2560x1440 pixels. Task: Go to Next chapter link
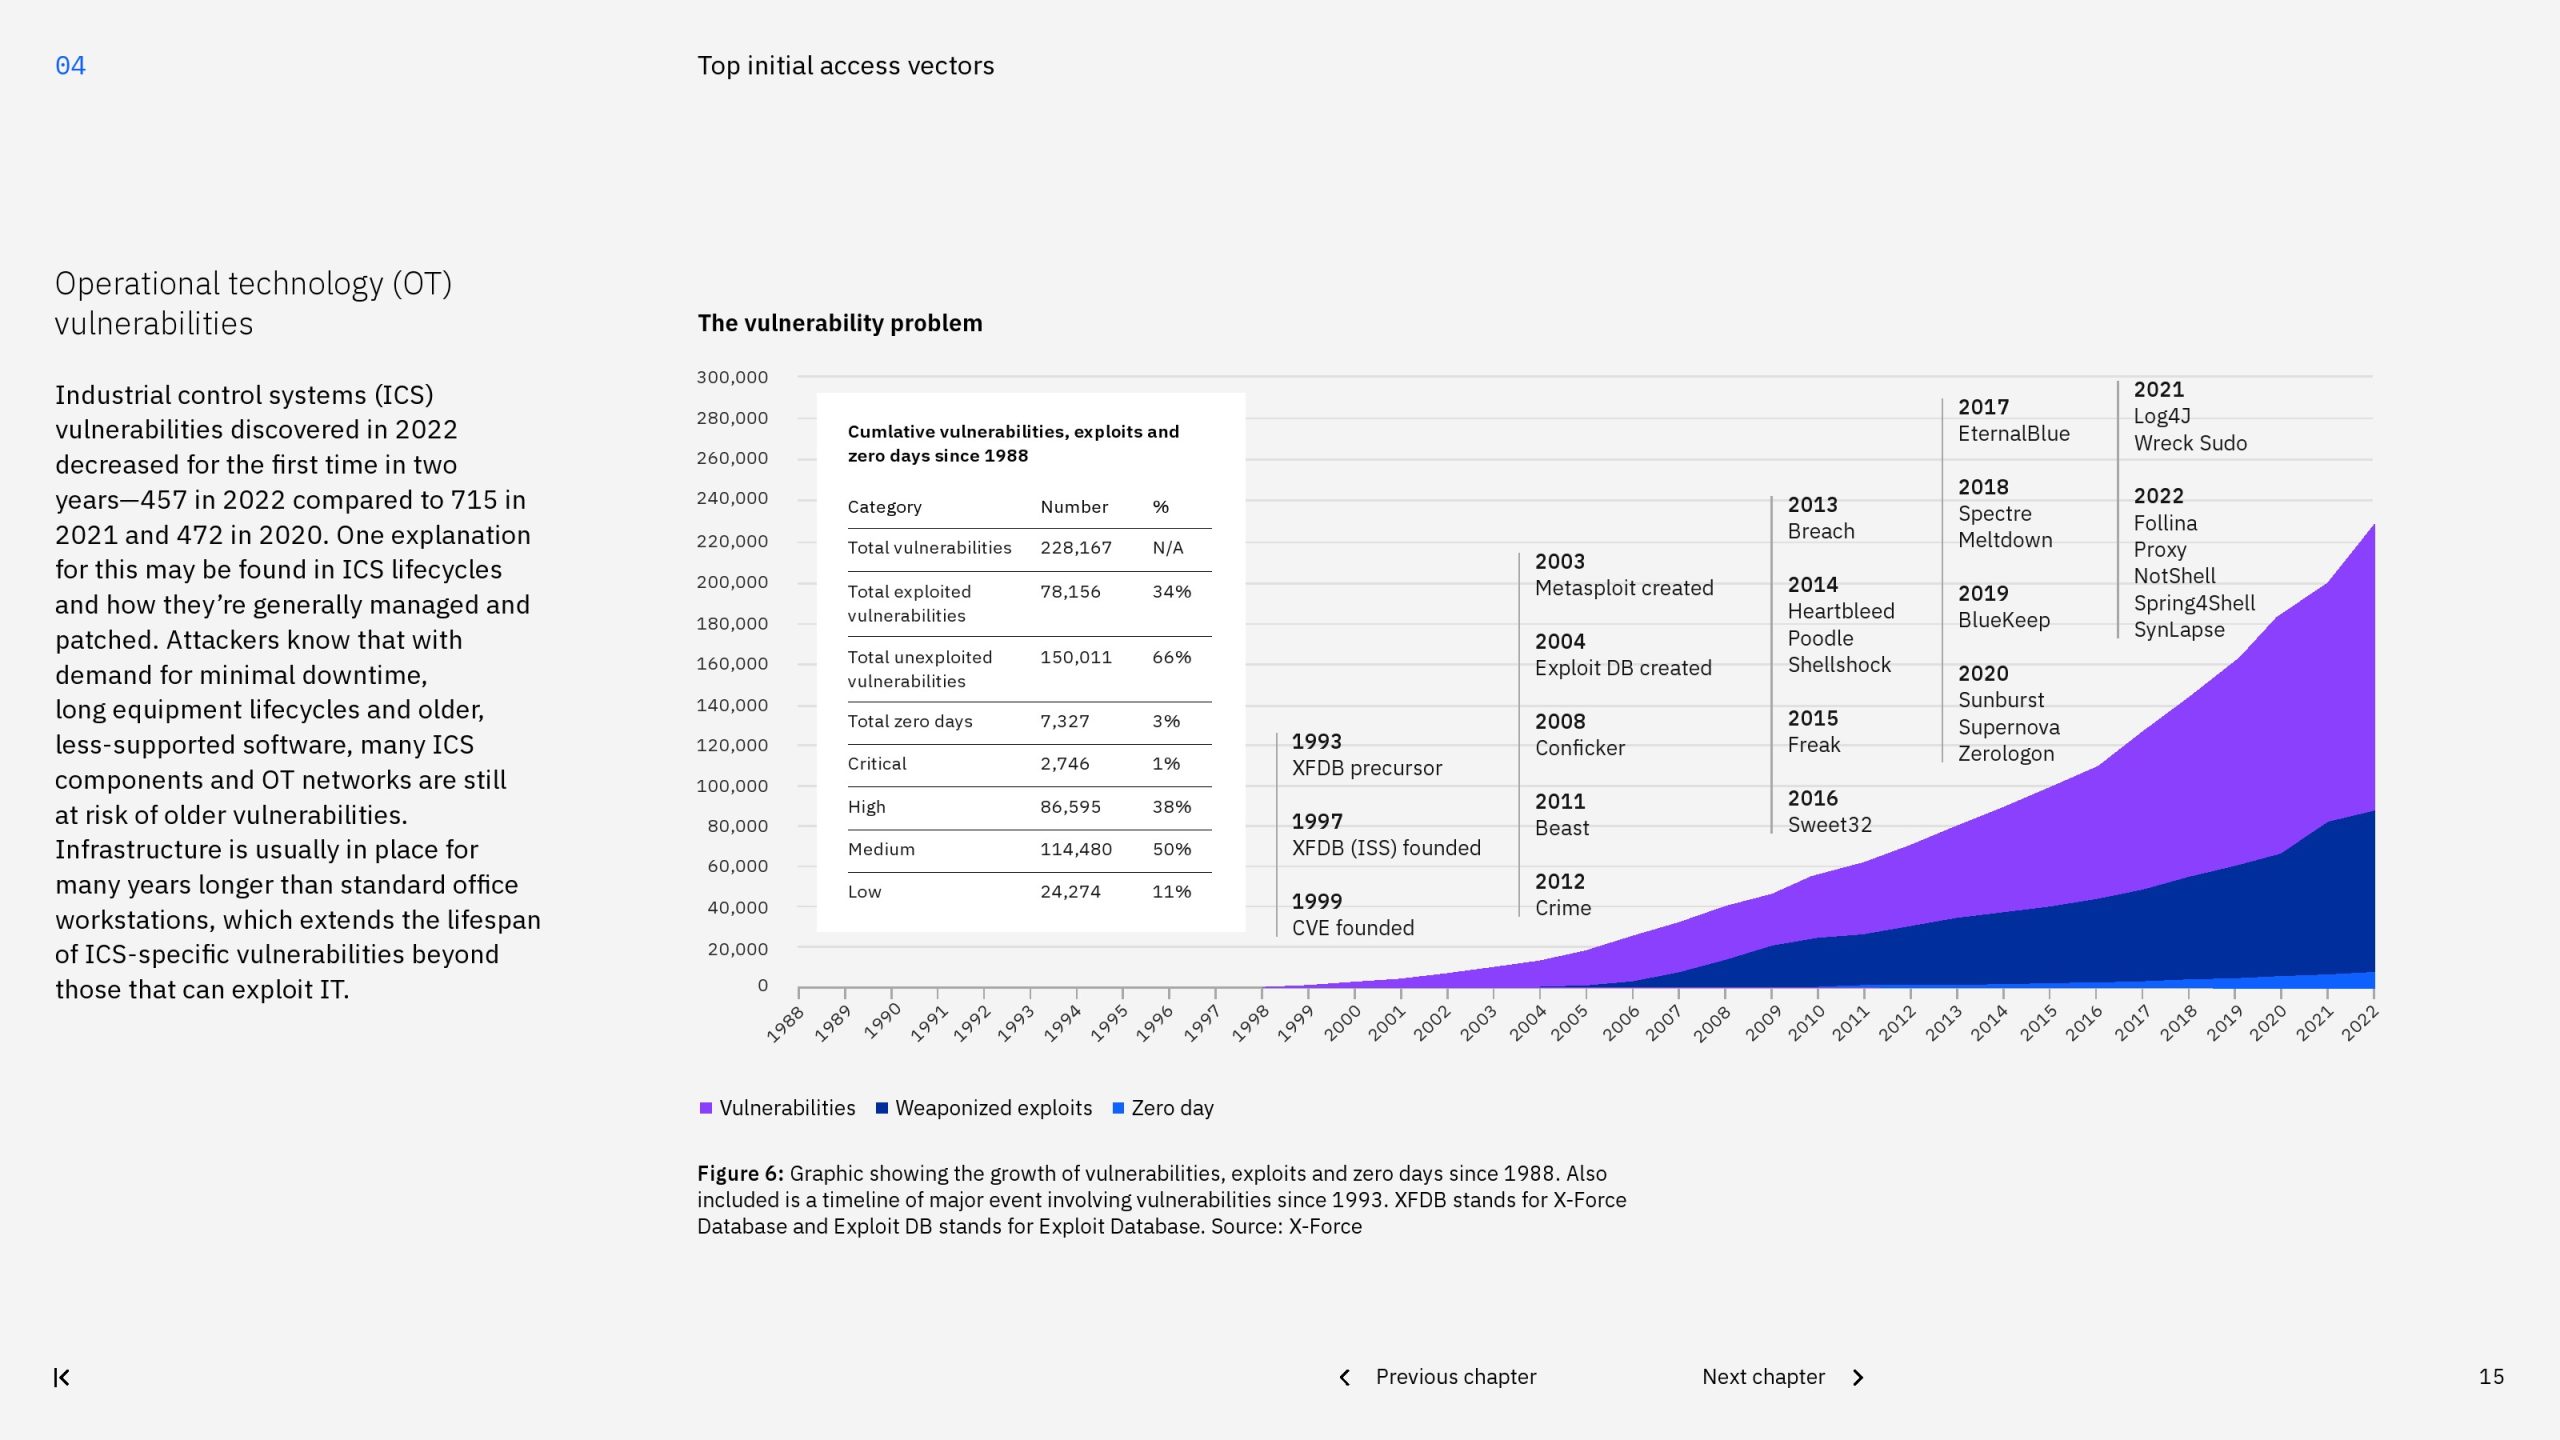tap(1763, 1377)
